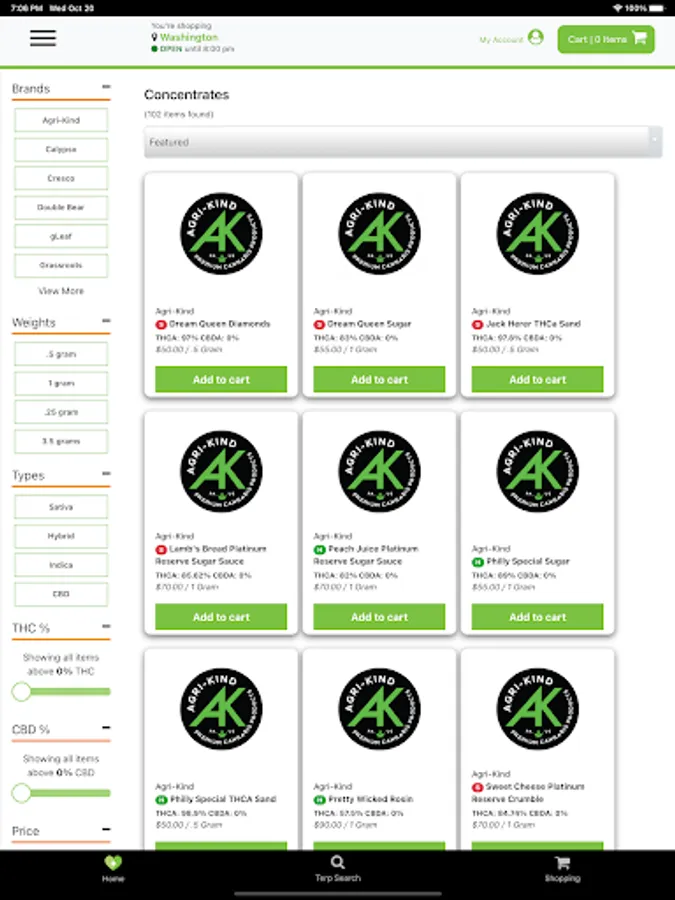Filter by Agri-Kind brand

click(61, 120)
